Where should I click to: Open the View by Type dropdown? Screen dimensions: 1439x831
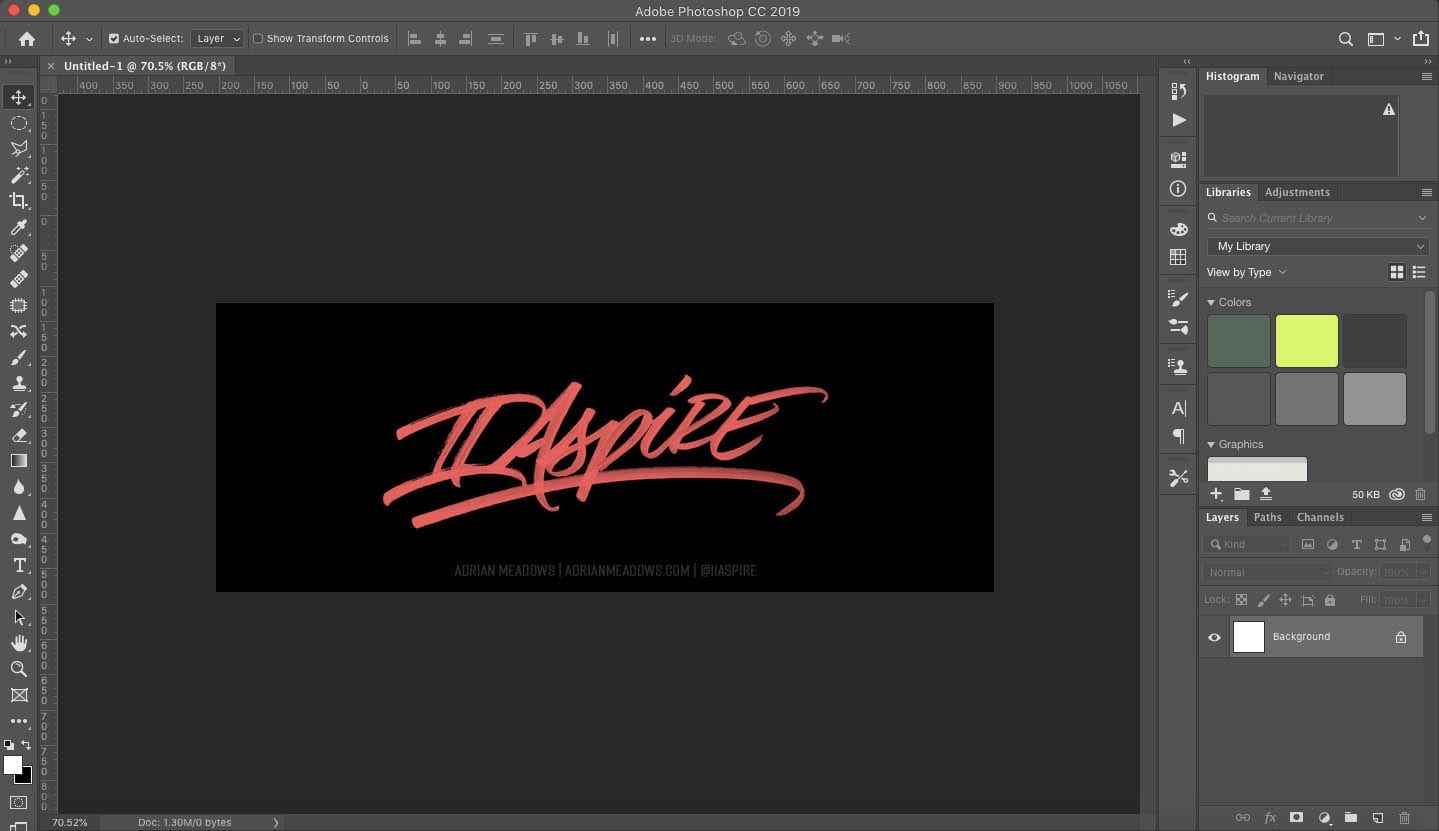click(x=1244, y=272)
